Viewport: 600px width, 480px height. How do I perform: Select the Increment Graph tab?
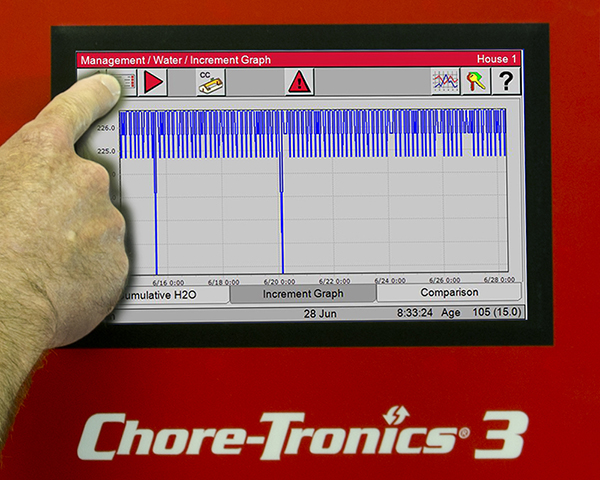click(x=303, y=294)
